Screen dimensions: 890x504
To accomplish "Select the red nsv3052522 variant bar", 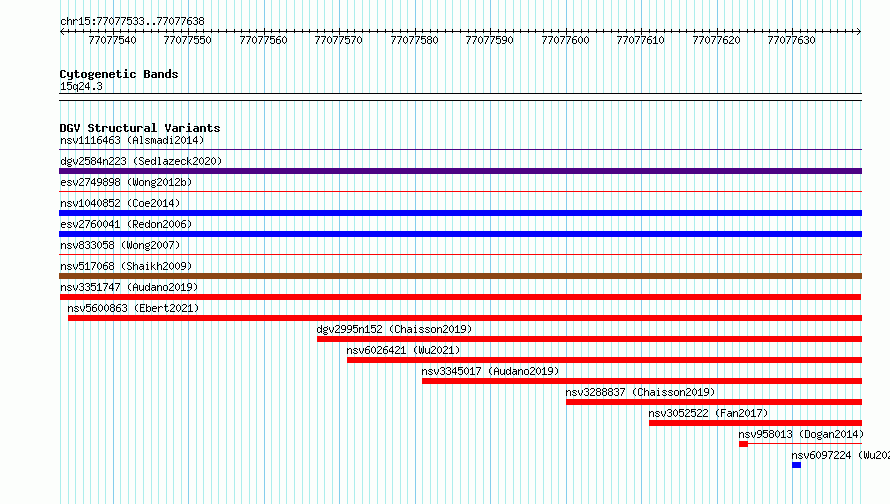I will [x=755, y=423].
